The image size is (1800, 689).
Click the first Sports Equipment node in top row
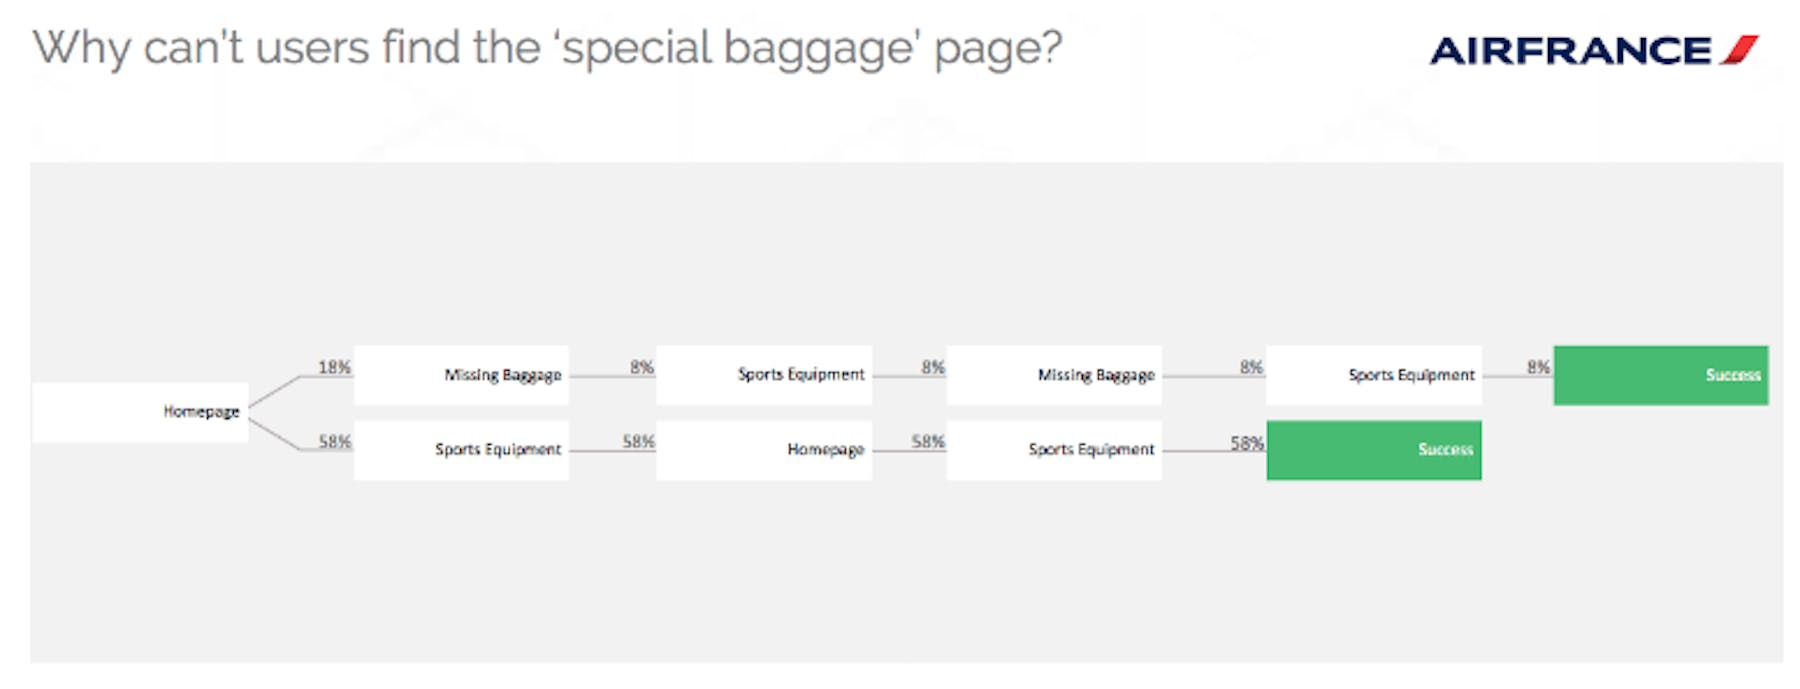pos(764,375)
